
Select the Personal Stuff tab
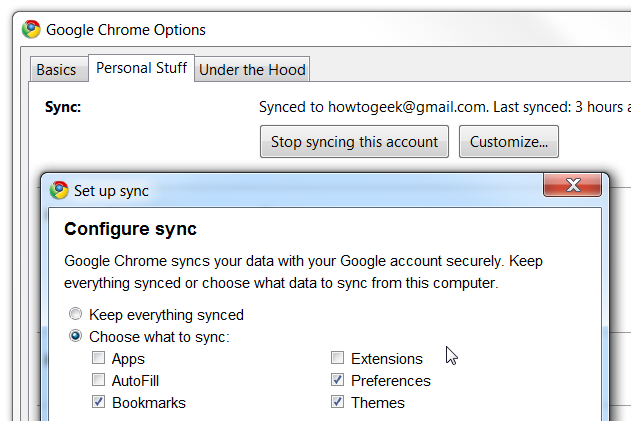pyautogui.click(x=140, y=68)
